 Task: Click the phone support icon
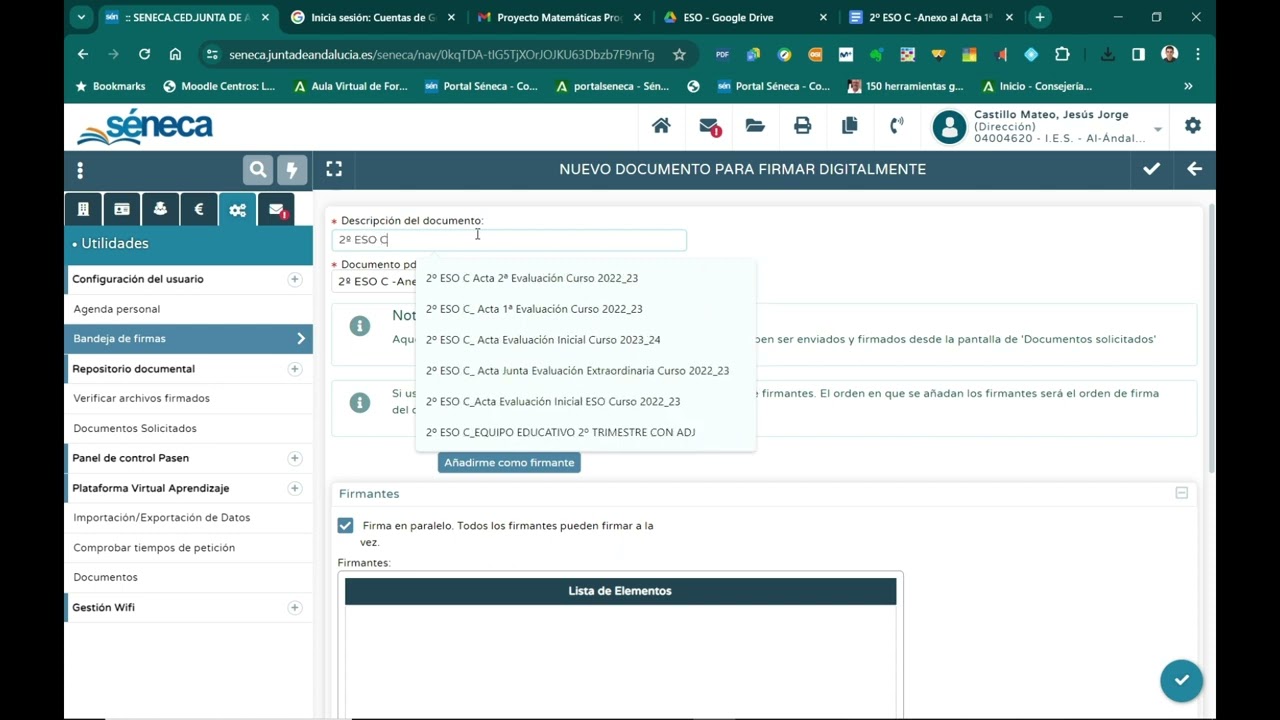(897, 126)
